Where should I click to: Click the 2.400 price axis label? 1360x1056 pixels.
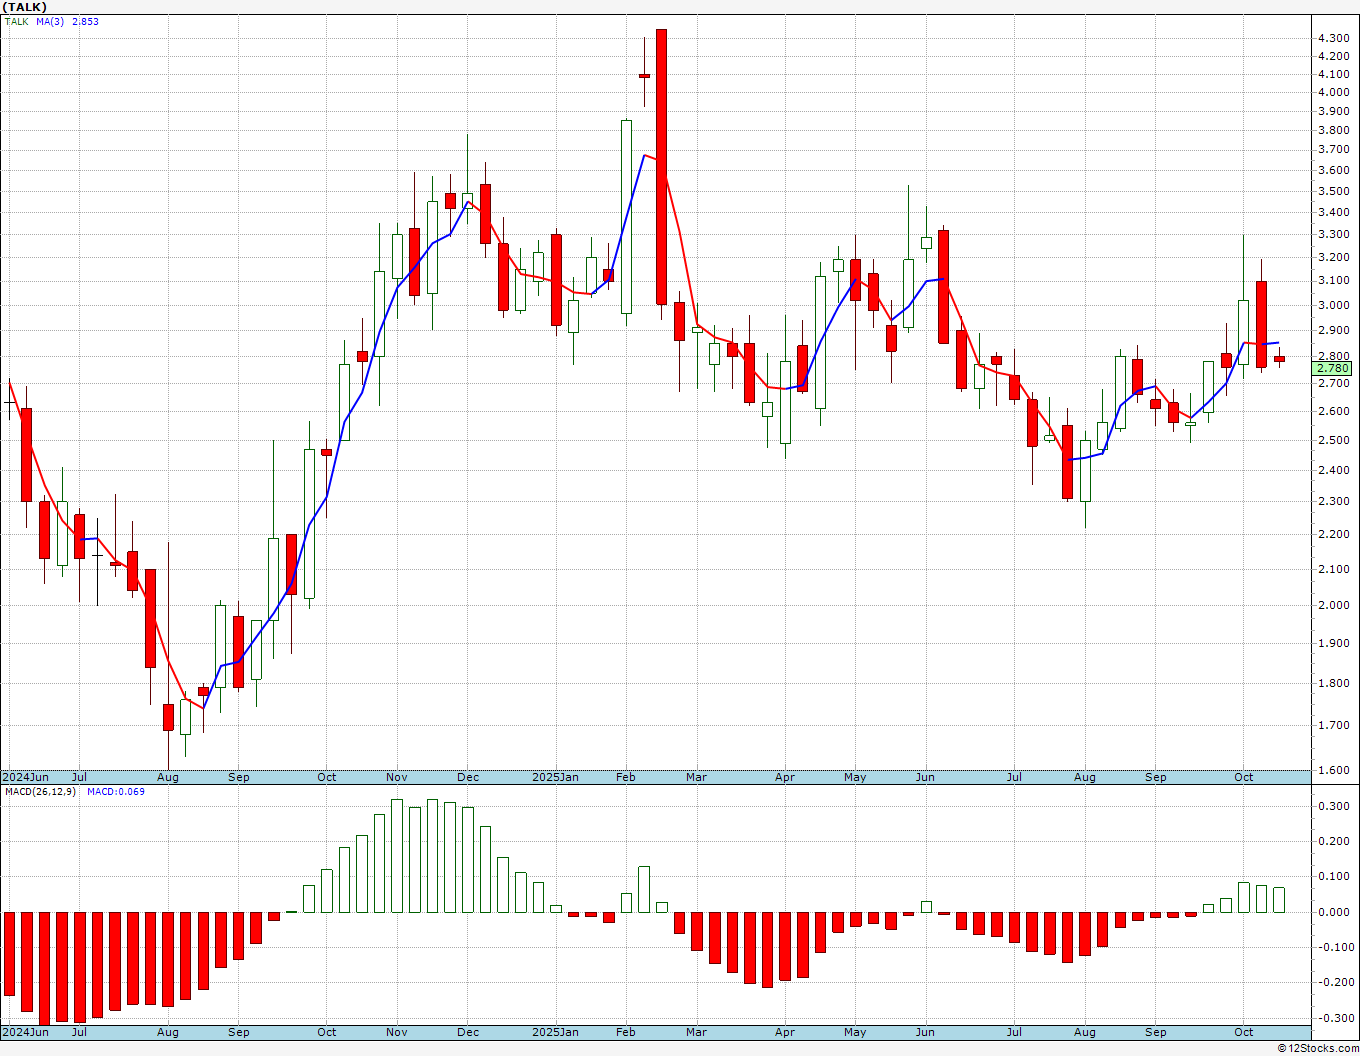1334,470
